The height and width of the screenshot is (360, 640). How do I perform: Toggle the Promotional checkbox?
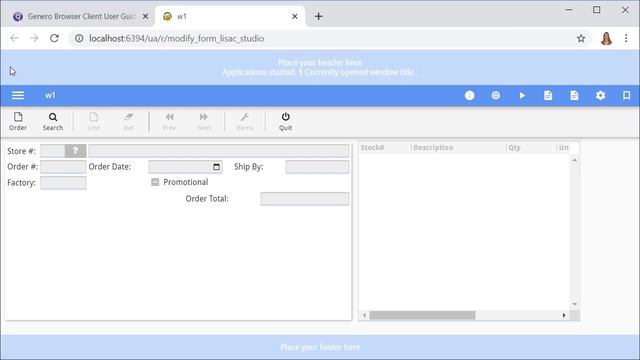click(155, 182)
